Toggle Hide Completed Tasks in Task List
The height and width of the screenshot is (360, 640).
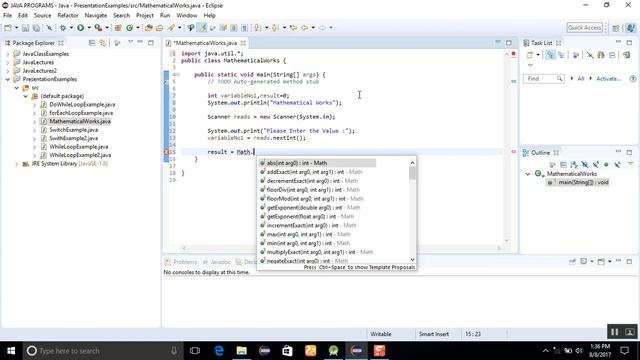pyautogui.click(x=590, y=55)
